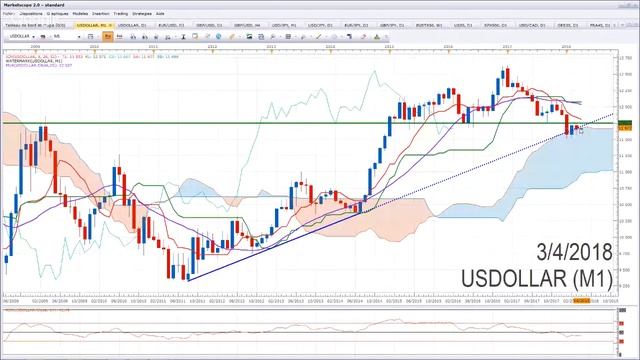Open the Fichier menu

9,13
